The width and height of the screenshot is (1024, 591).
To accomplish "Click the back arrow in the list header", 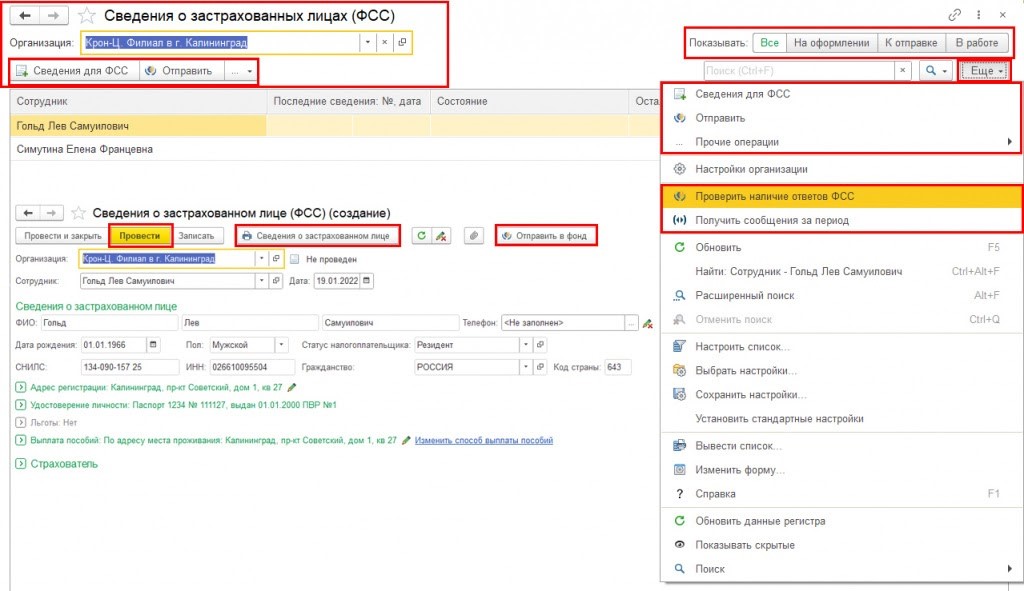I will 25,16.
